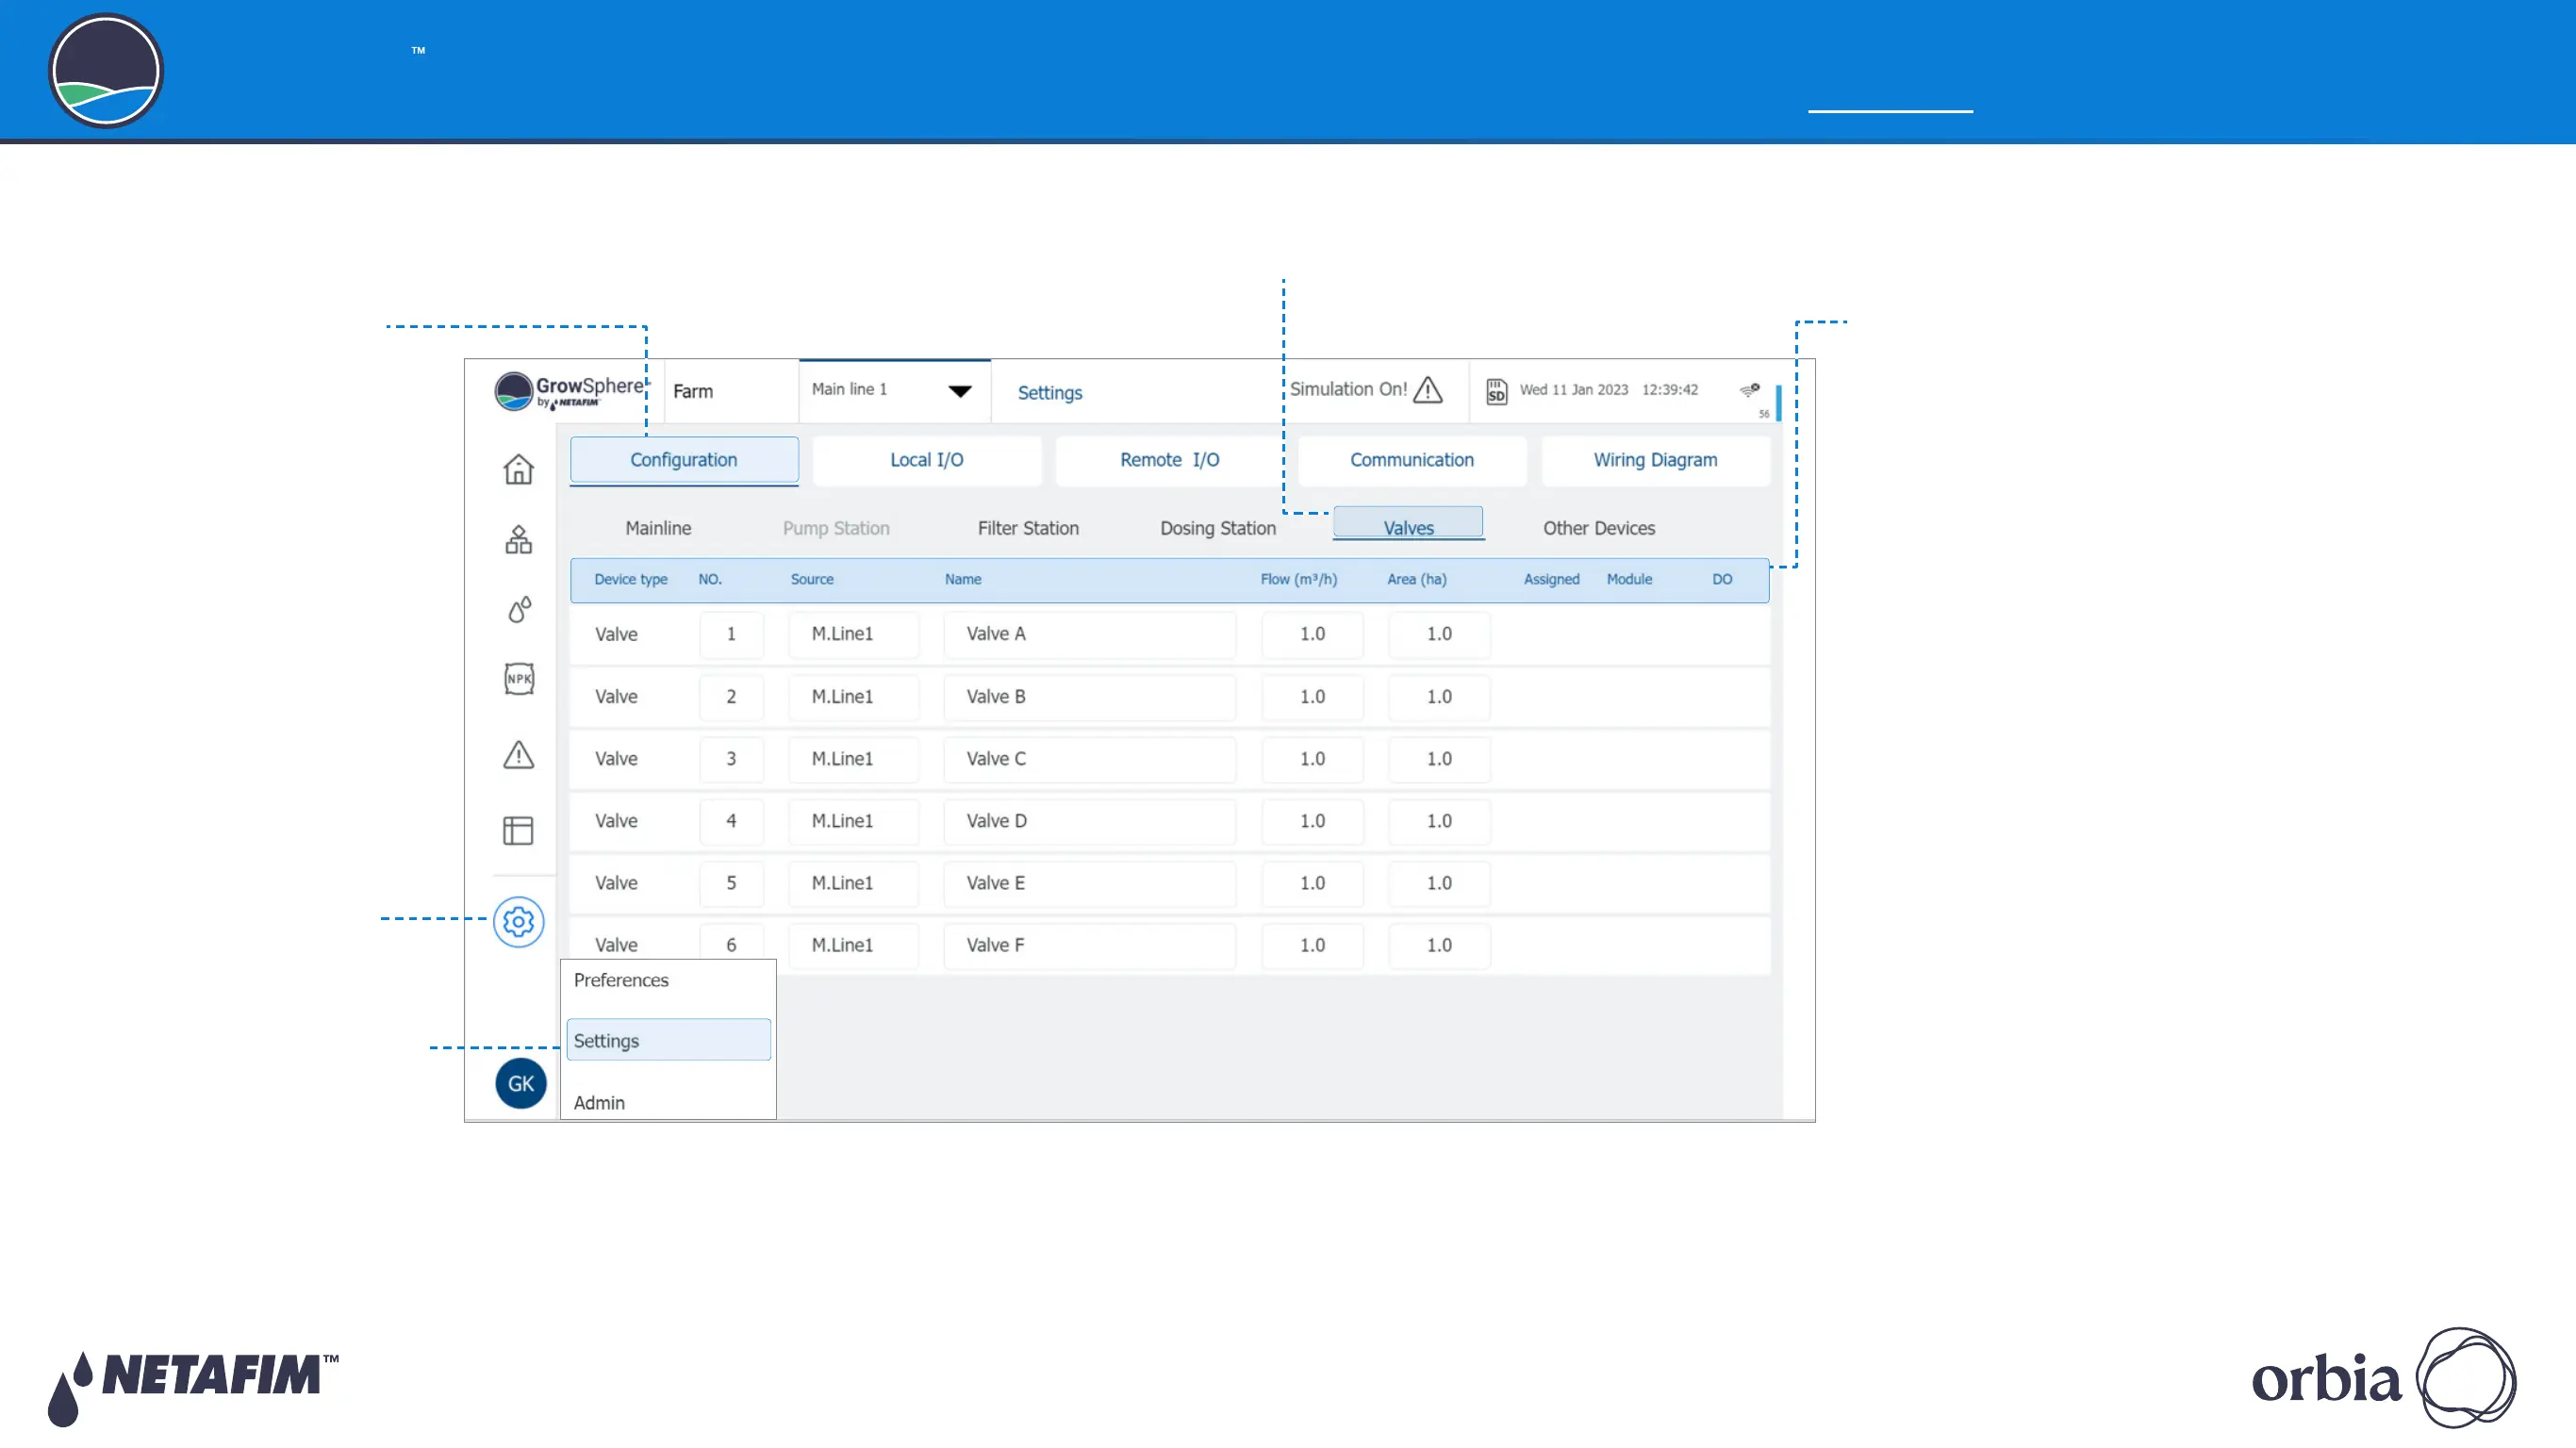Select the Pump Station sub-tab
This screenshot has height=1448, width=2576.
pos(836,528)
